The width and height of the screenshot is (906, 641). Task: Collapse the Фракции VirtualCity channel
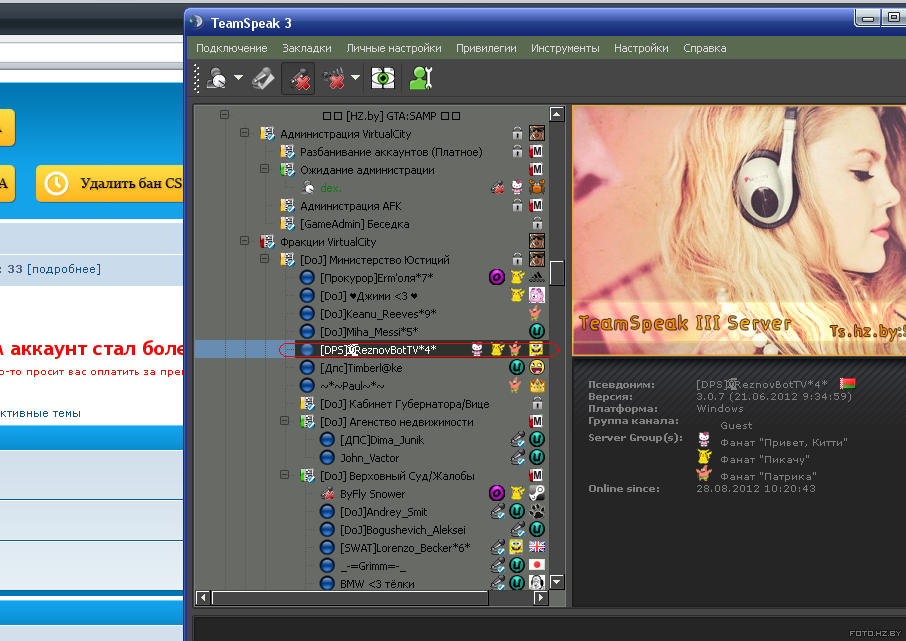pyautogui.click(x=244, y=240)
